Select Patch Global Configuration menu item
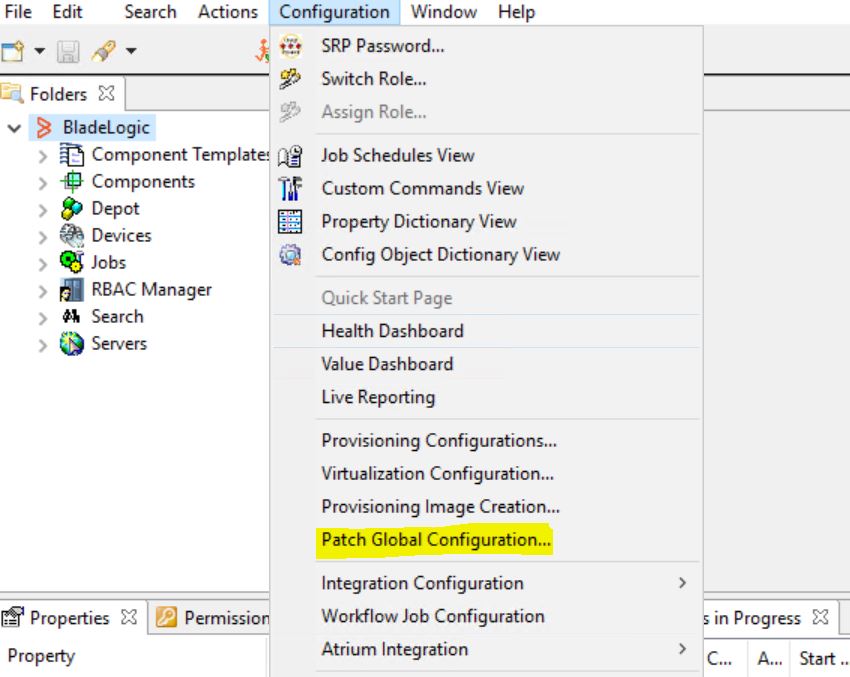 tap(436, 540)
